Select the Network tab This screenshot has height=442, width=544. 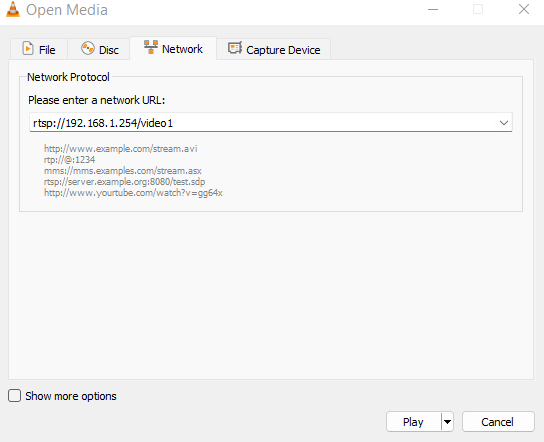[x=173, y=48]
